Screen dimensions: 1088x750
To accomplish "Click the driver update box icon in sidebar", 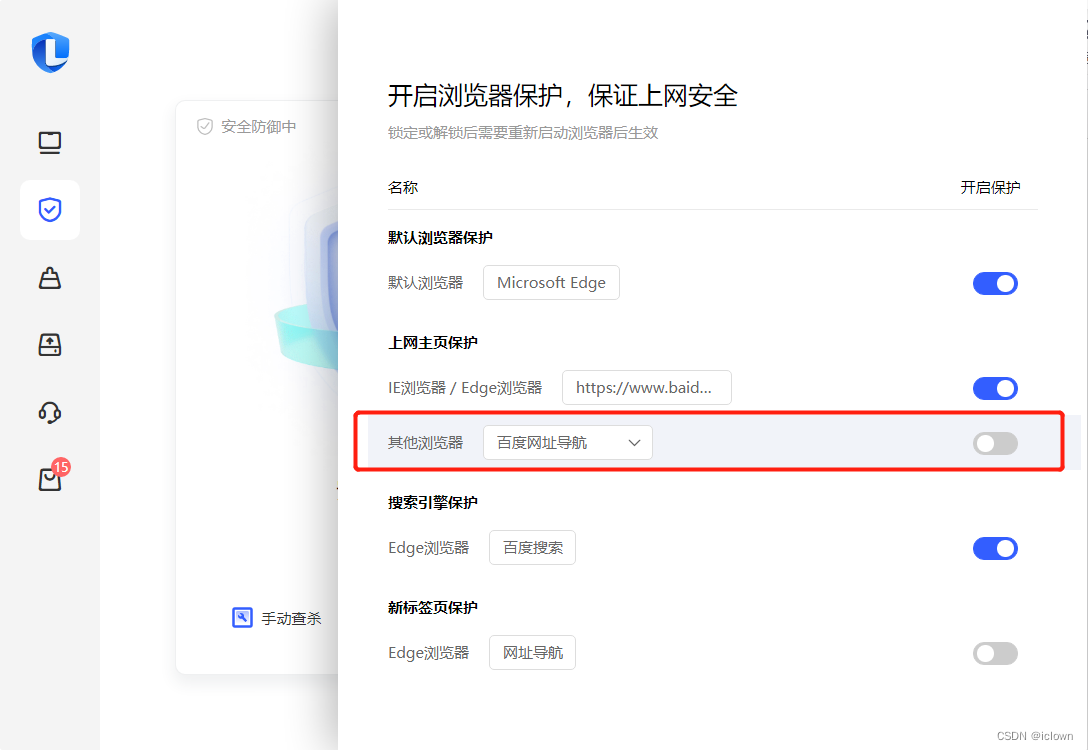I will point(49,344).
